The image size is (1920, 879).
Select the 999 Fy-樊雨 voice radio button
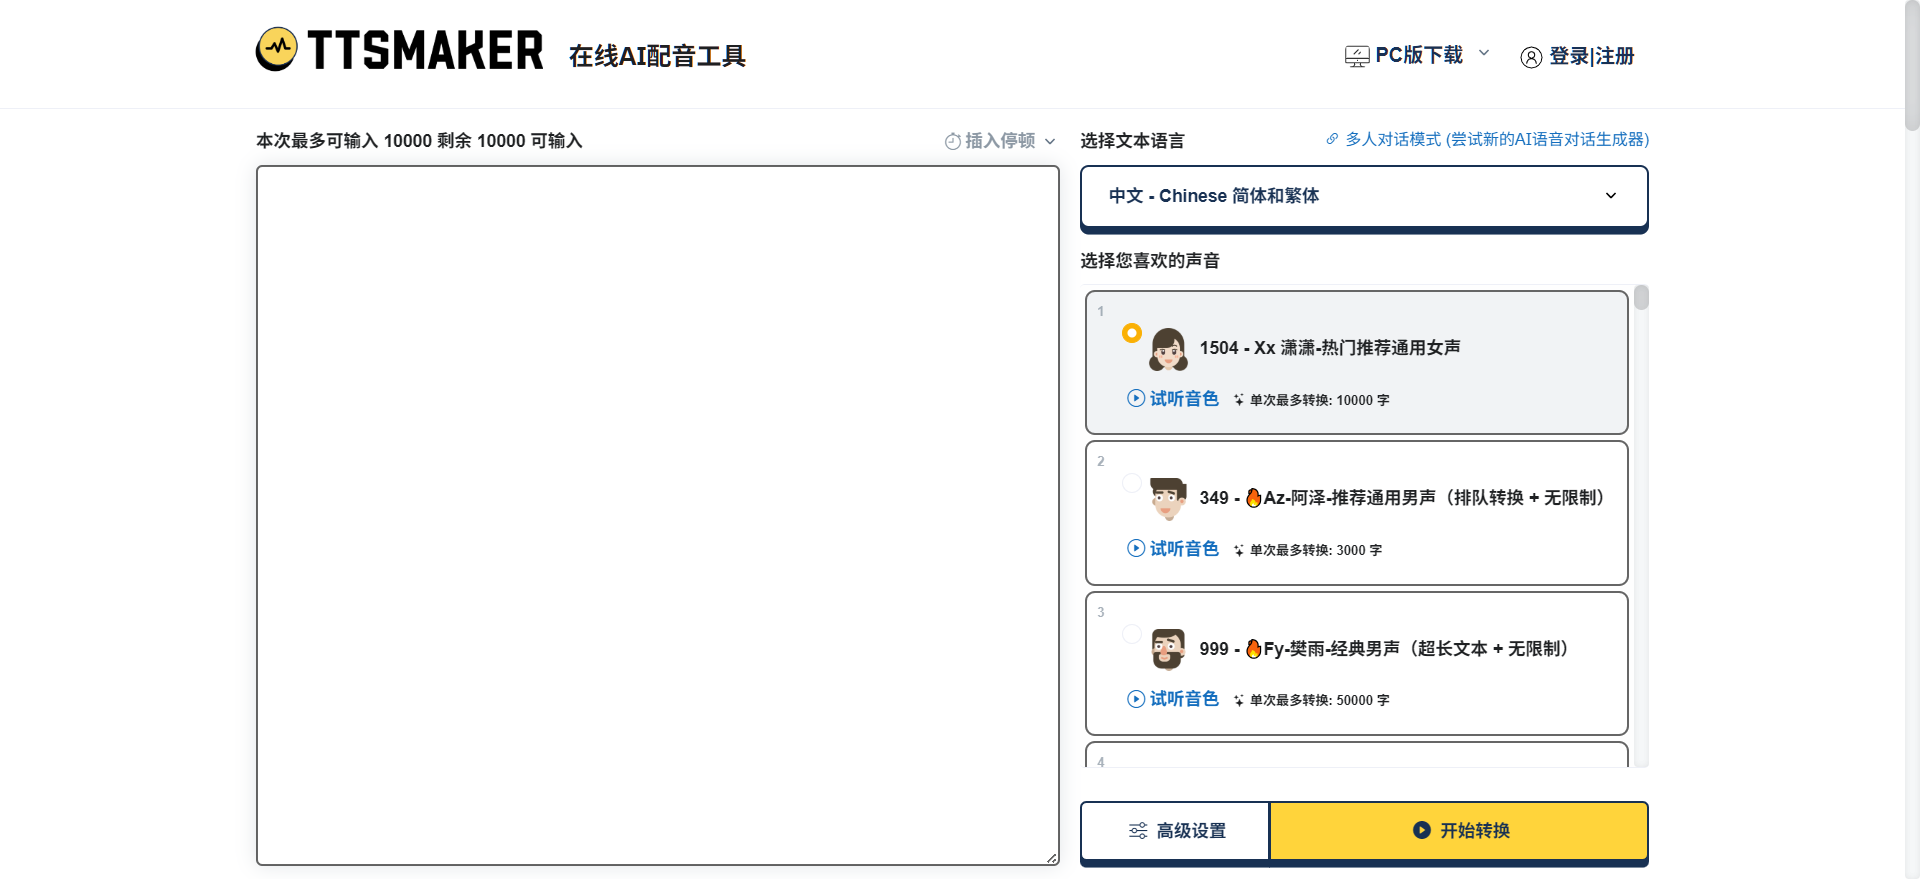1131,634
